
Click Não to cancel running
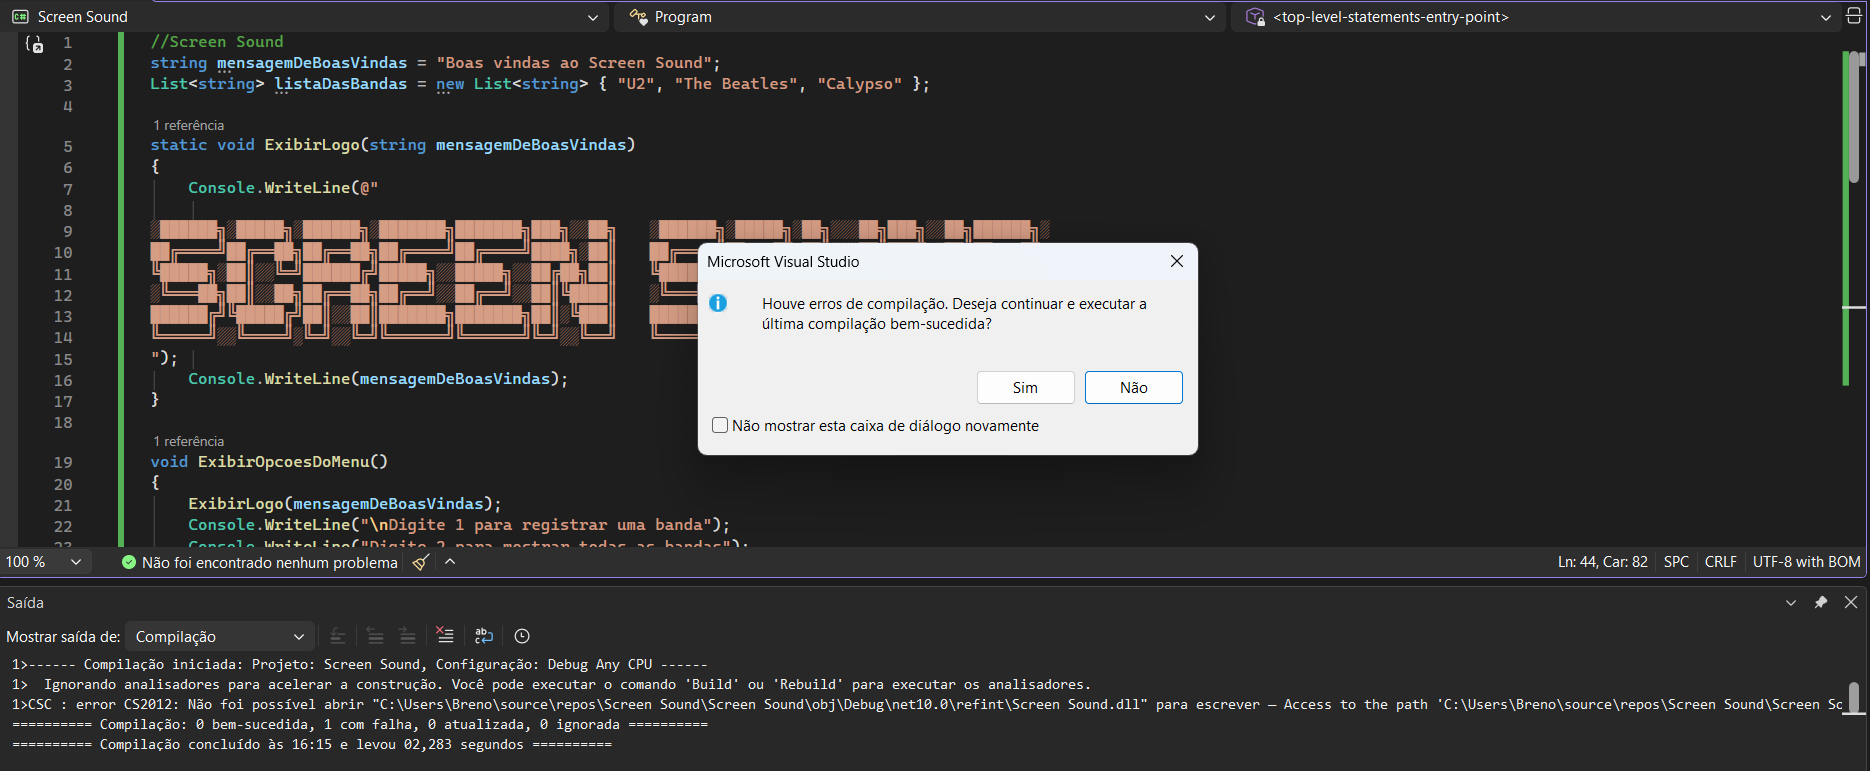click(1134, 388)
